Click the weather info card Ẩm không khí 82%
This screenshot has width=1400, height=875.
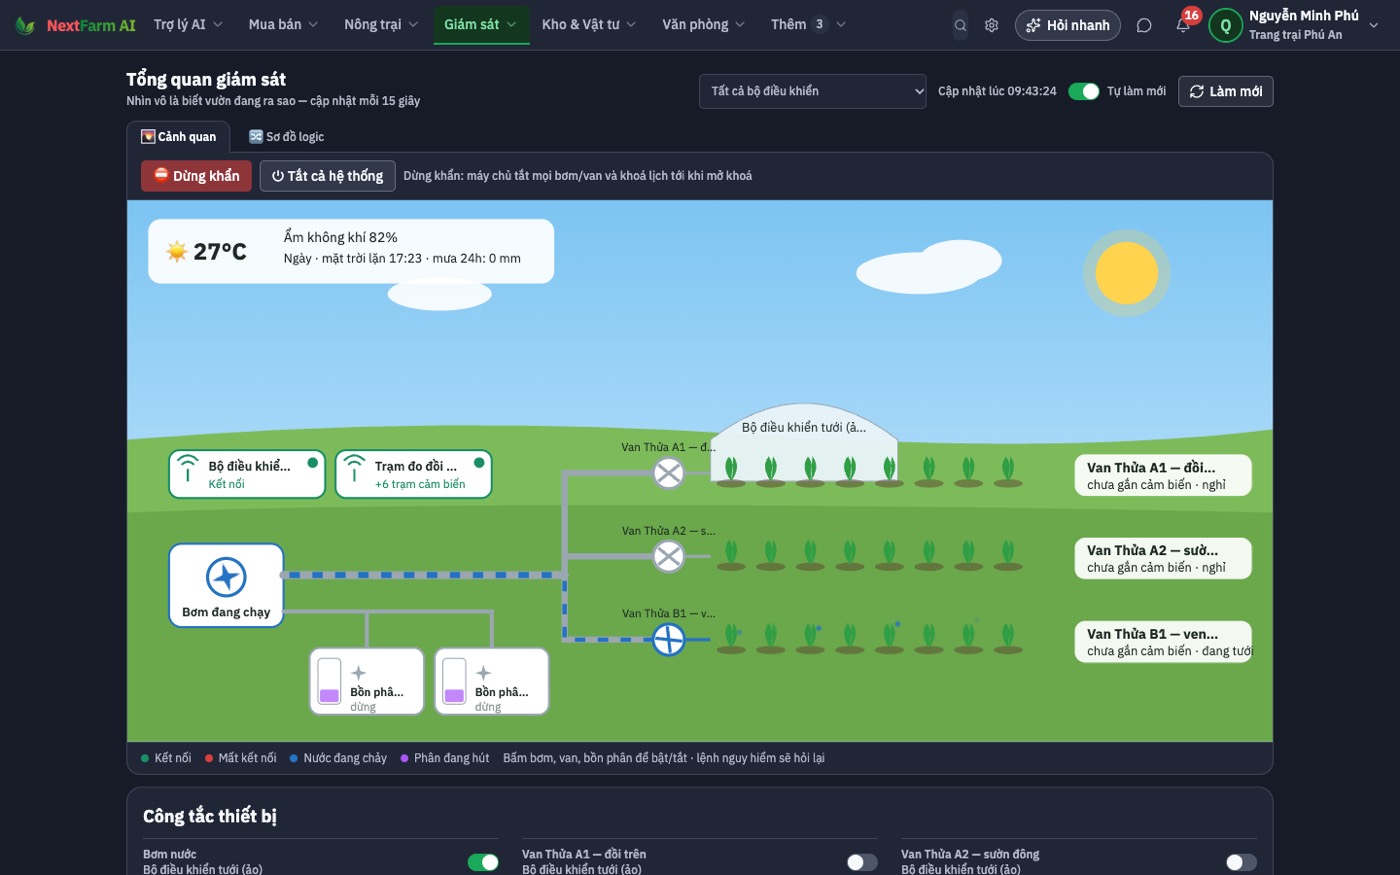[351, 251]
